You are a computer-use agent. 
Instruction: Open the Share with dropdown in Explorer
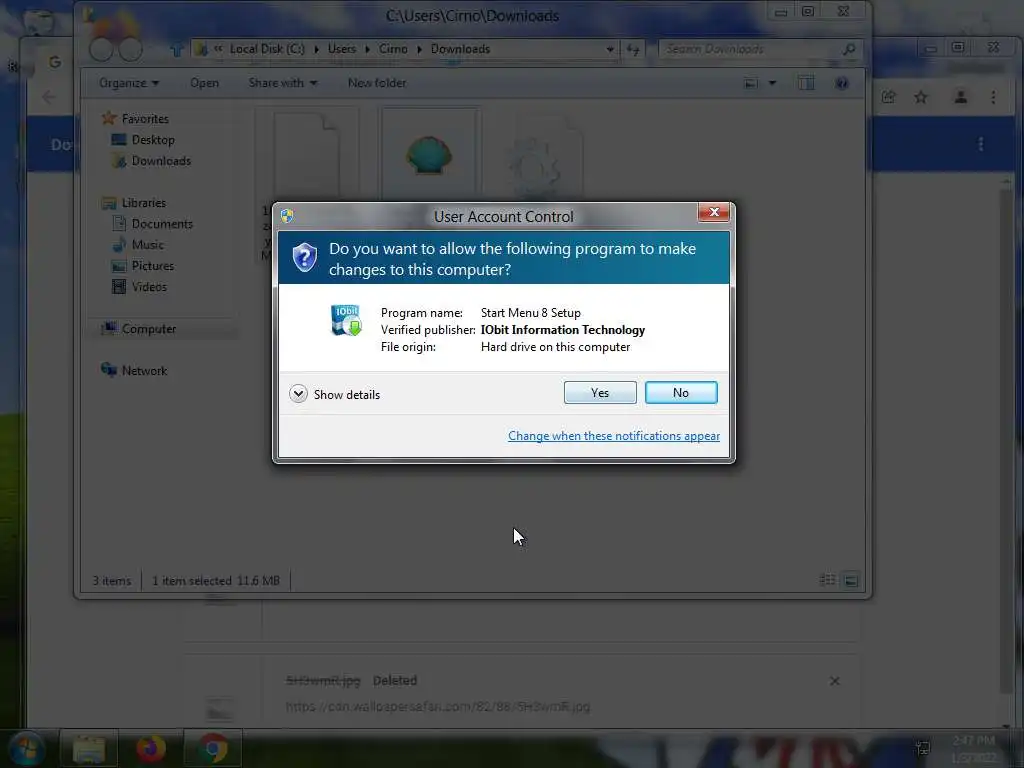point(282,83)
